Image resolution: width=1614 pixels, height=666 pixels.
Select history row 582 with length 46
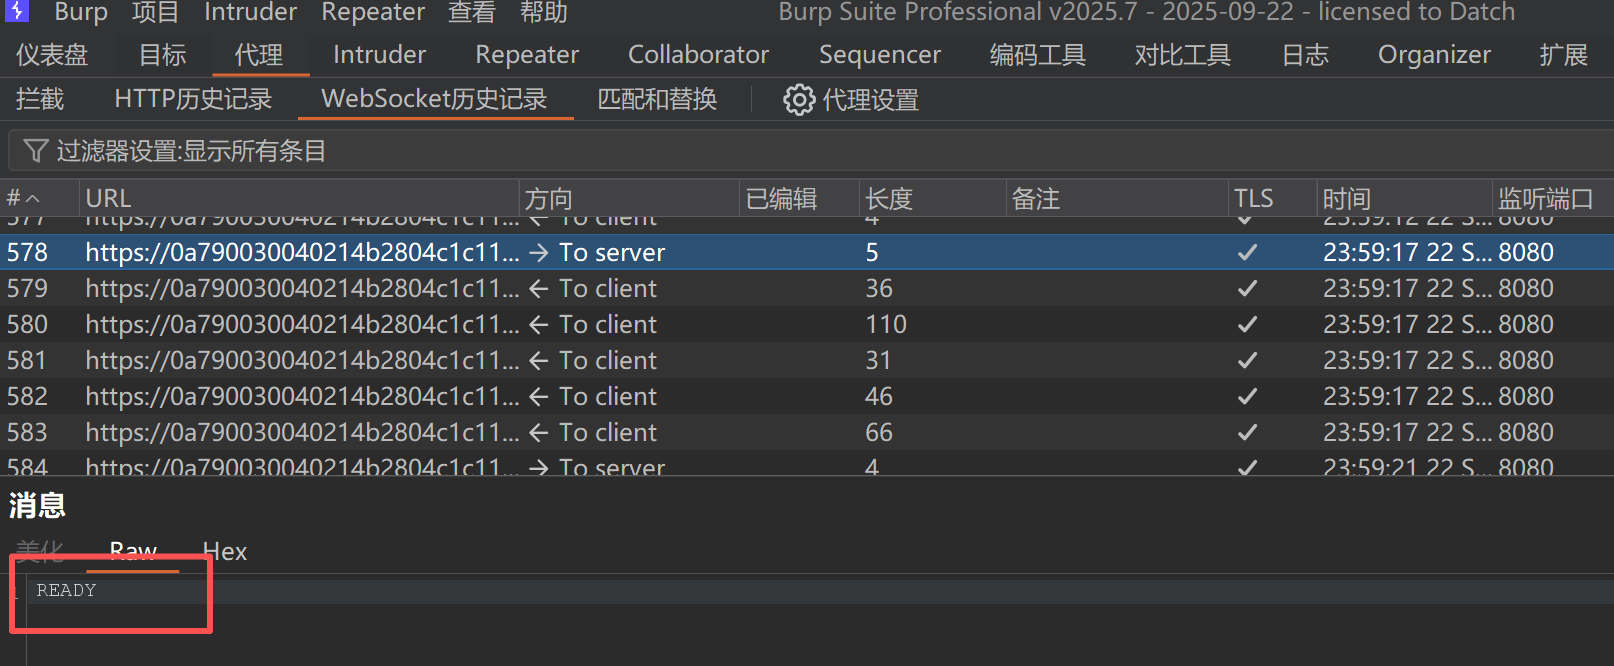click(x=807, y=397)
